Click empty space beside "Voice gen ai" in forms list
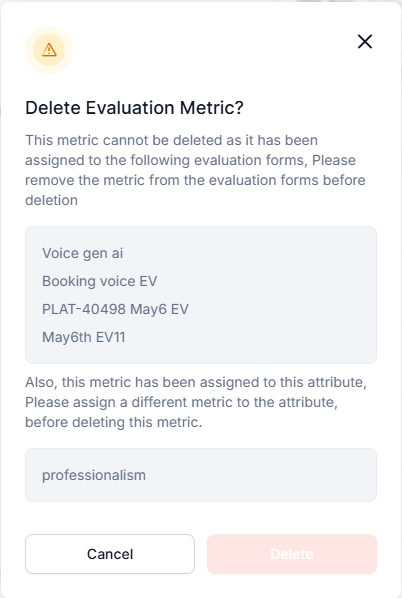The height and width of the screenshot is (598, 402). tap(248, 254)
